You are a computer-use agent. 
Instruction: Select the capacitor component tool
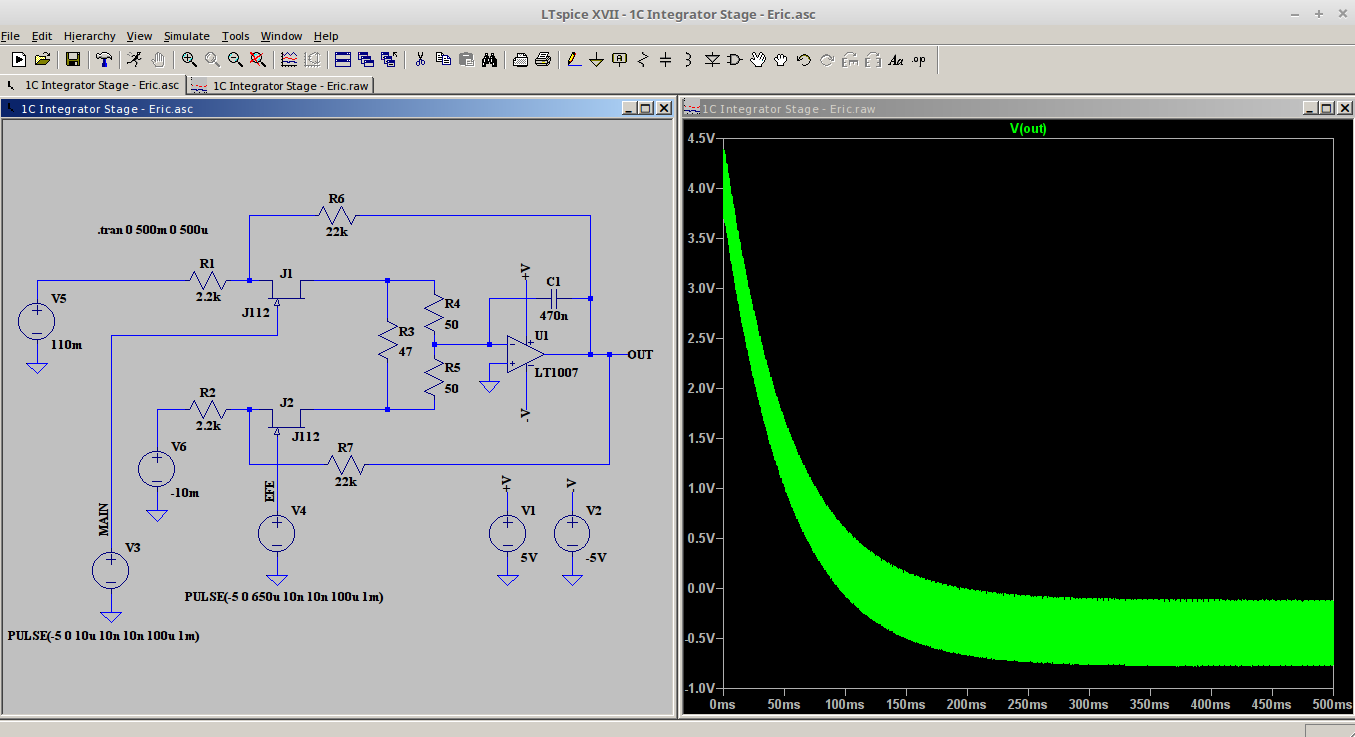pyautogui.click(x=665, y=60)
